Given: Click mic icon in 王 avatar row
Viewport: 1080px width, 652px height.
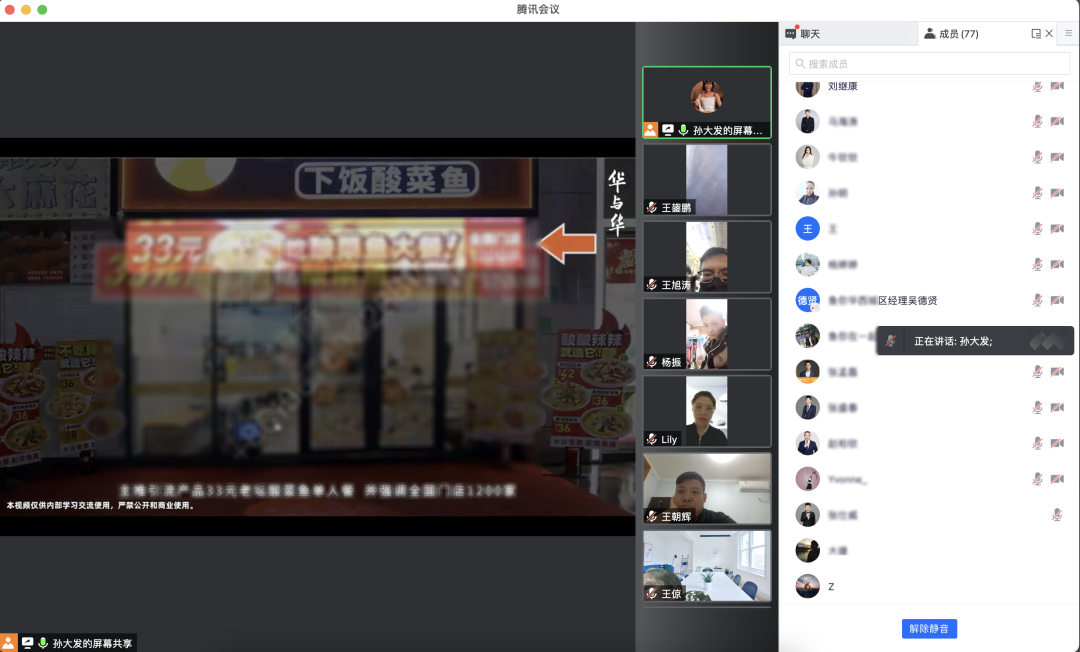Looking at the screenshot, I should tap(1037, 229).
